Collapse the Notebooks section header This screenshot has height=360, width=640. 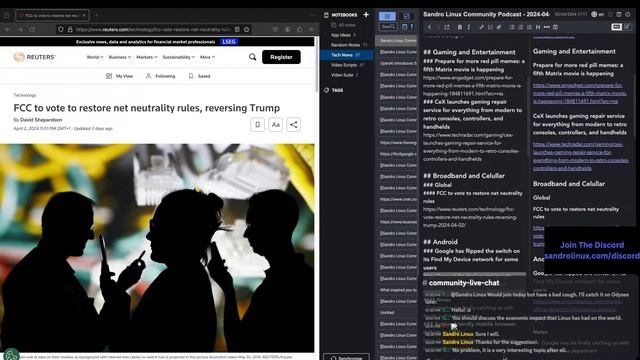click(344, 15)
